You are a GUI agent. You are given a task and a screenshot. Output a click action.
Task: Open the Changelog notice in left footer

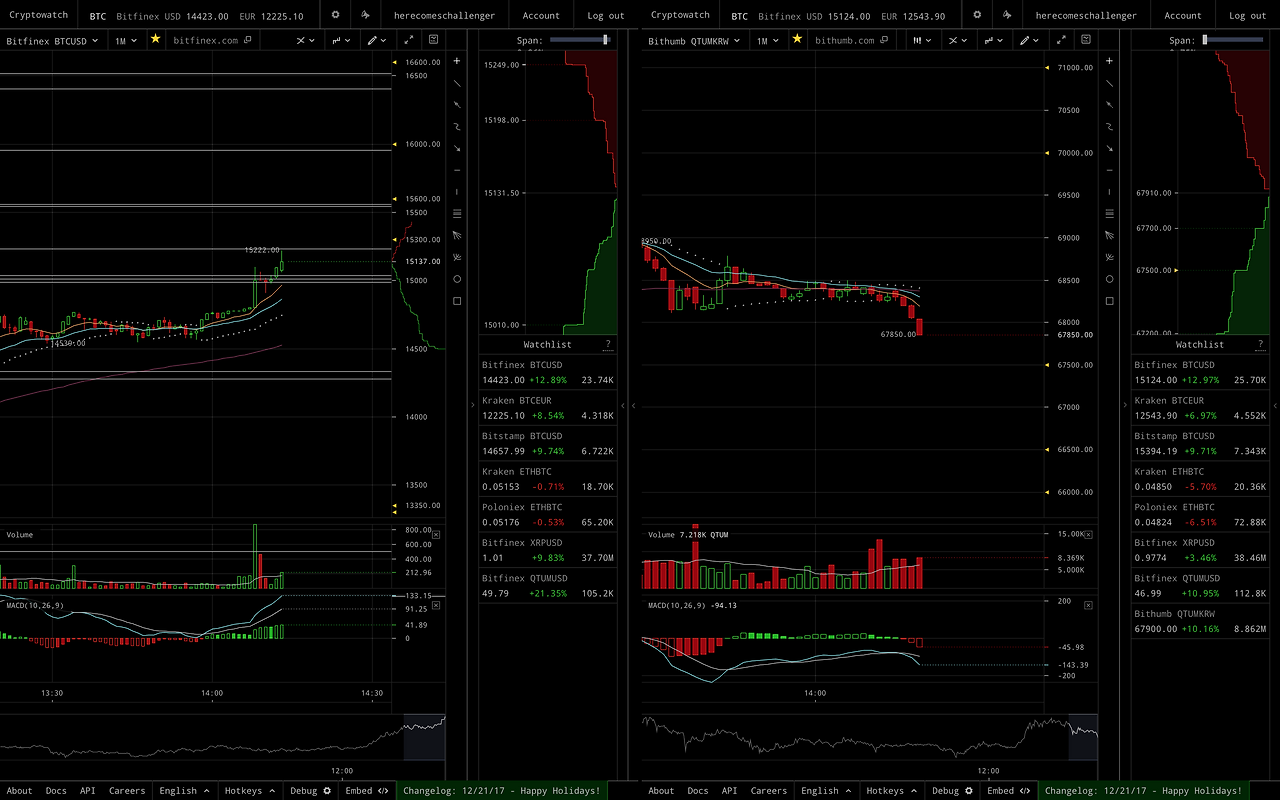pyautogui.click(x=502, y=791)
